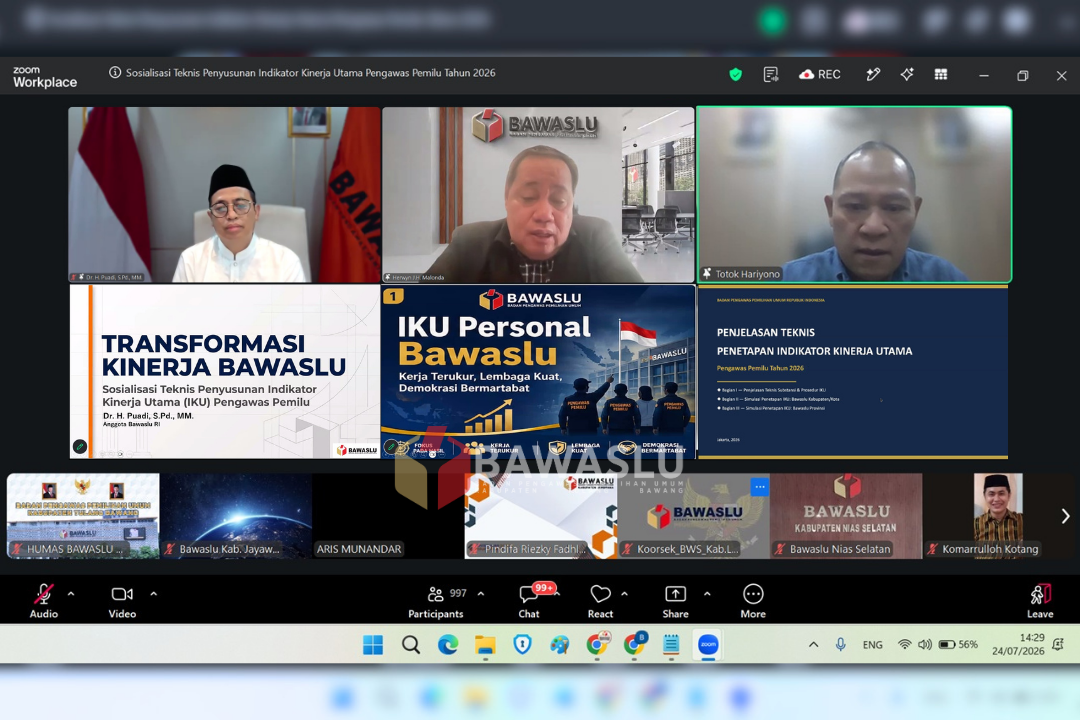
Task: Open blue three-dot menu on Koorsek_BWS tile
Action: [x=760, y=487]
